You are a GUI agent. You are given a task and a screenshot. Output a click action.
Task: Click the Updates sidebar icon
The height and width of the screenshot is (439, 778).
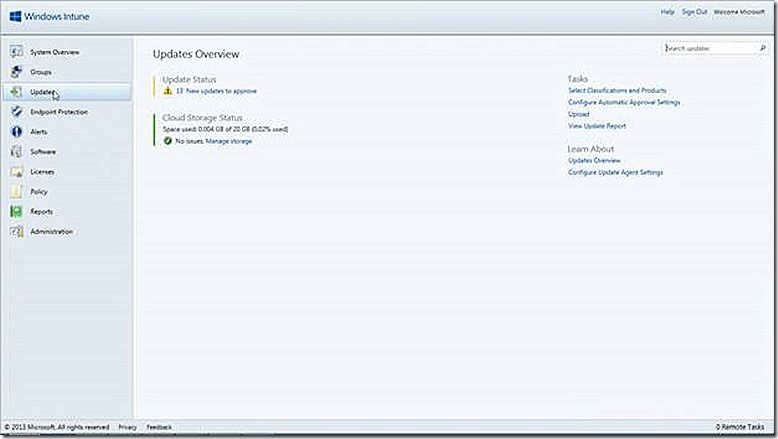[16, 92]
